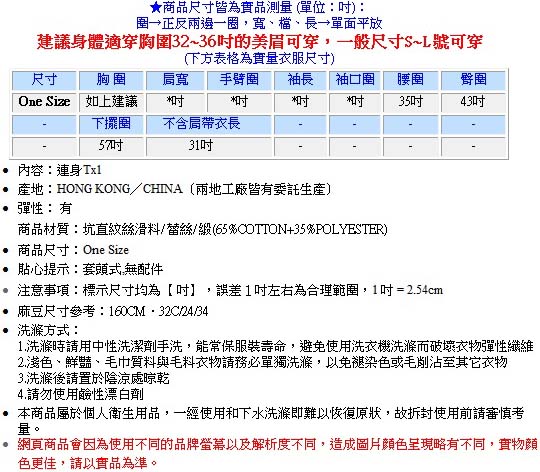Click the blue star icon in the heading
Screen dimensions: 540x472
coord(156,7)
